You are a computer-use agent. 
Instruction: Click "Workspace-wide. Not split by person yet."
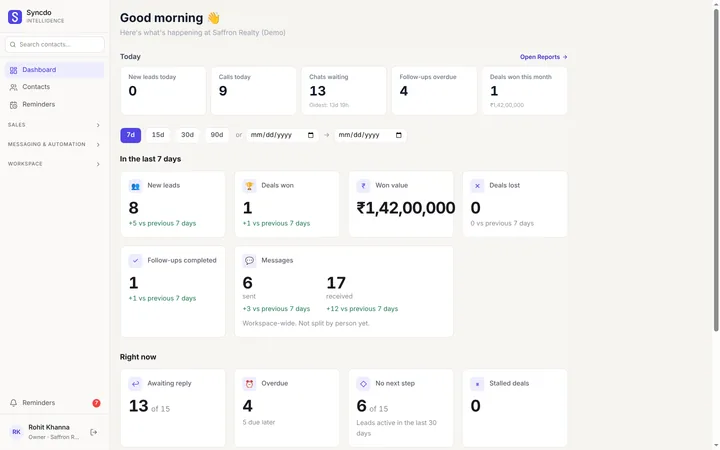[306, 324]
